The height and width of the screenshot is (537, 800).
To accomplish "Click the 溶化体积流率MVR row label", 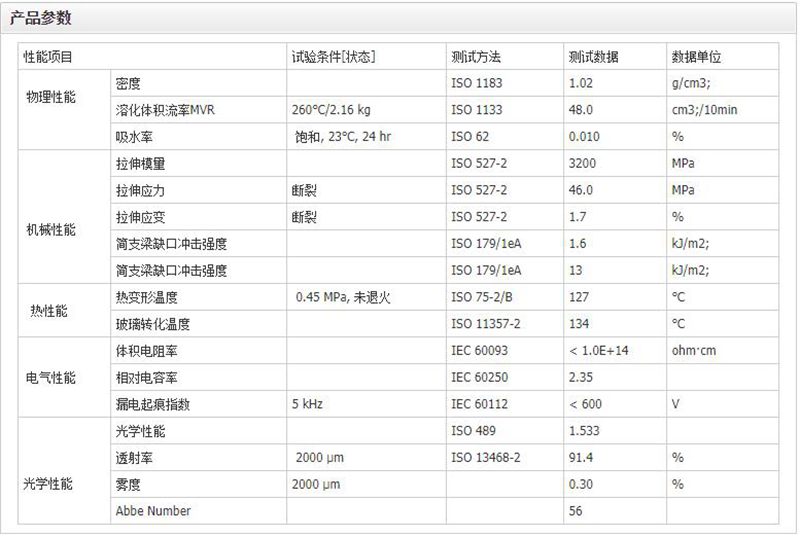I will click(165, 110).
